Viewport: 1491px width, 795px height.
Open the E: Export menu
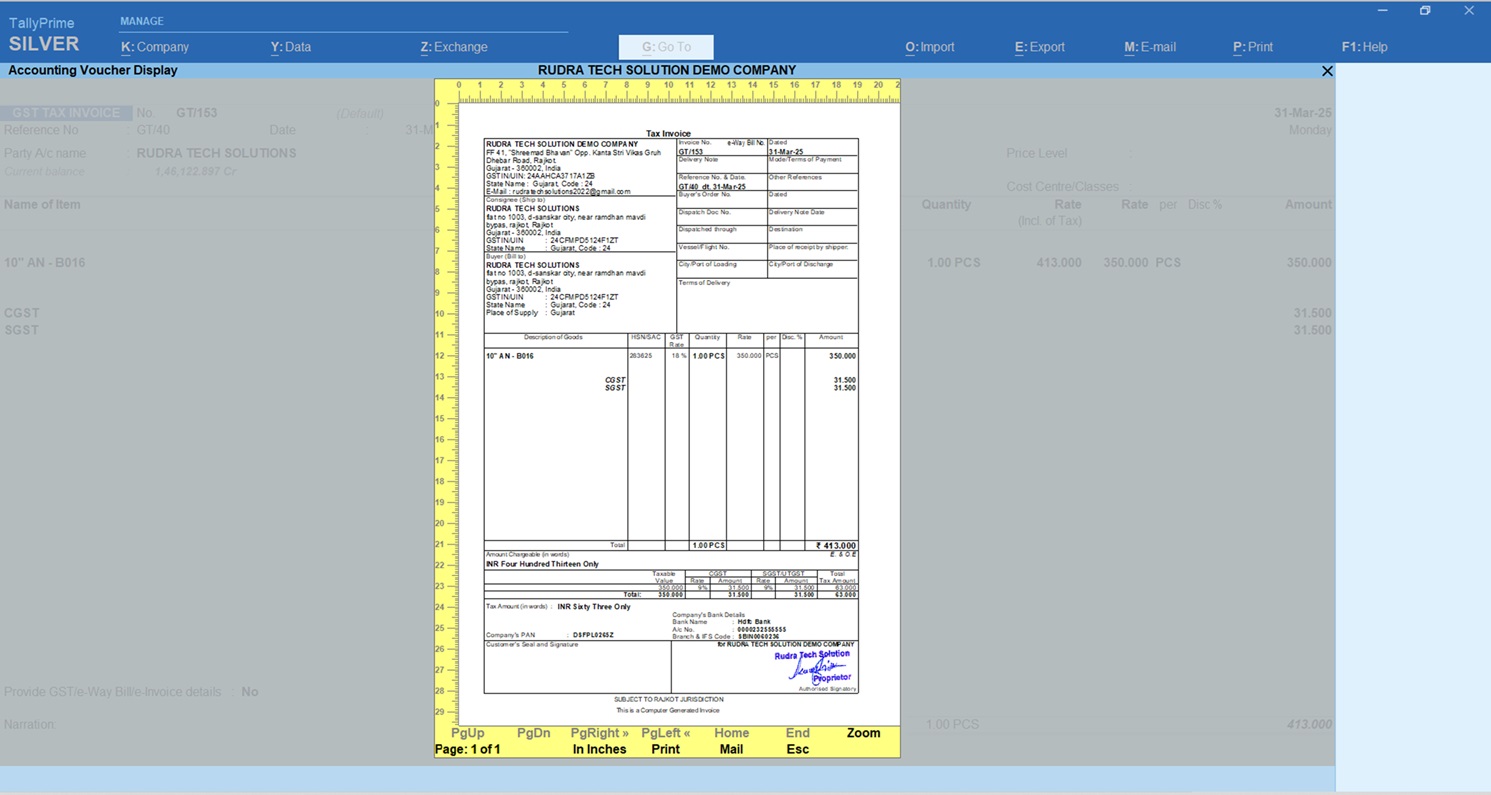1040,47
